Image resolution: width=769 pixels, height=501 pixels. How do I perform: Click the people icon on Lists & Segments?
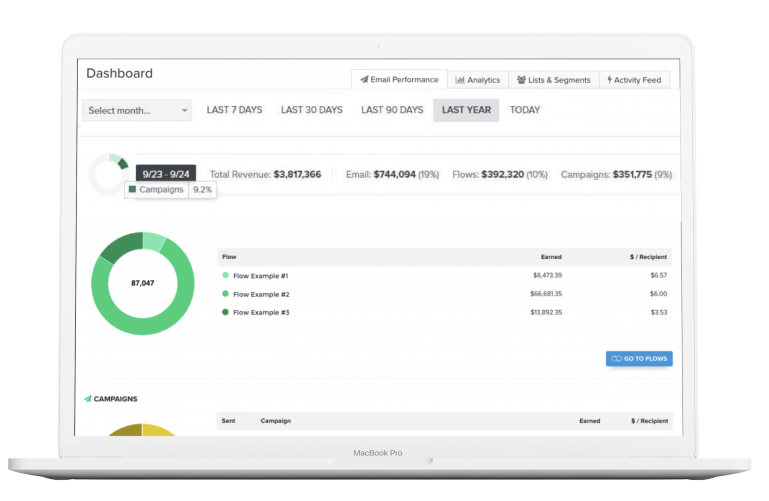tap(521, 80)
